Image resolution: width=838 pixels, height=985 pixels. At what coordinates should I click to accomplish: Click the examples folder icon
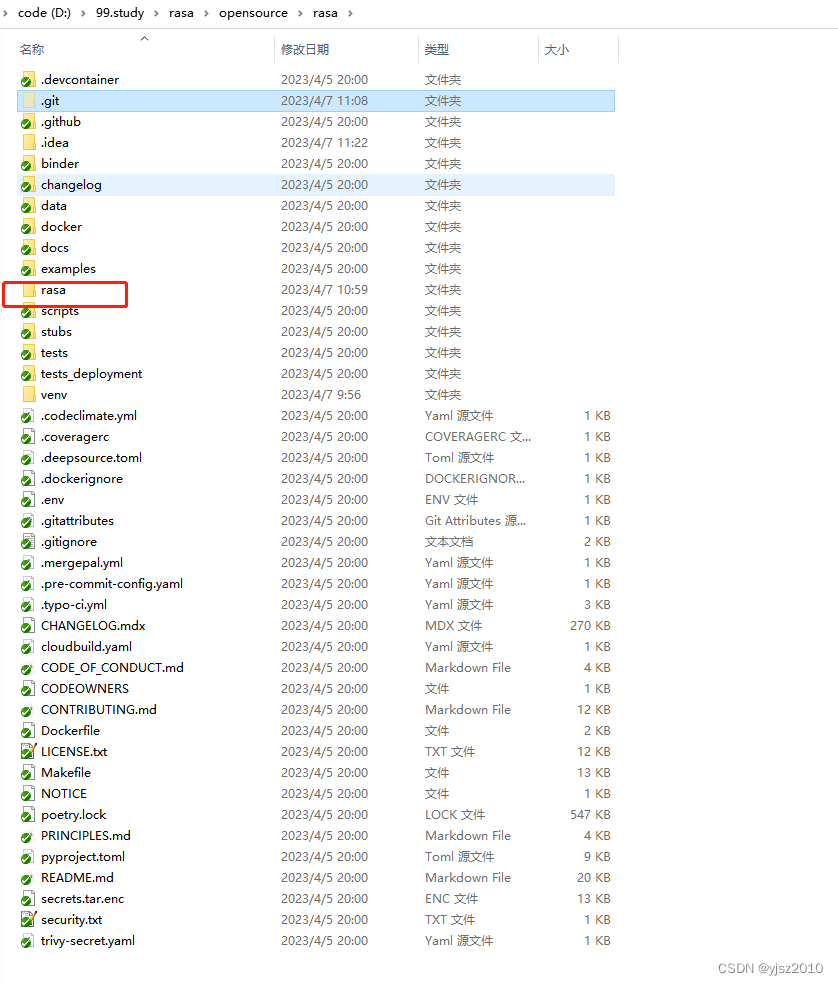(x=28, y=269)
